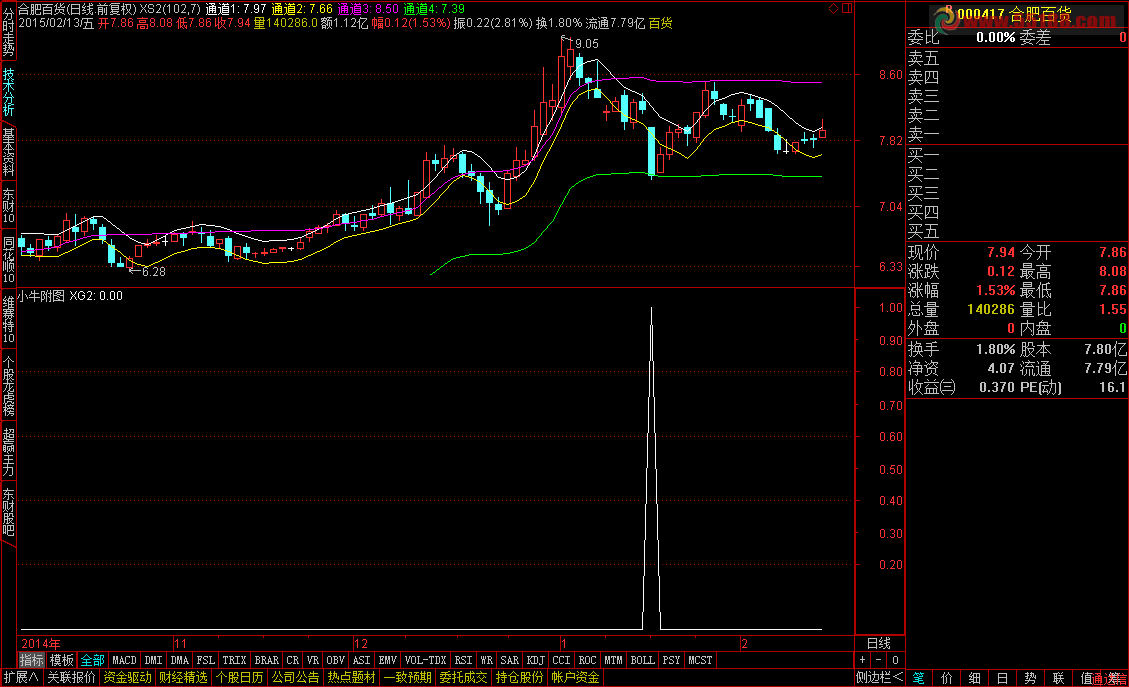Open the 个股日历 tab
Screen dimensions: 1129x687
pos(240,678)
